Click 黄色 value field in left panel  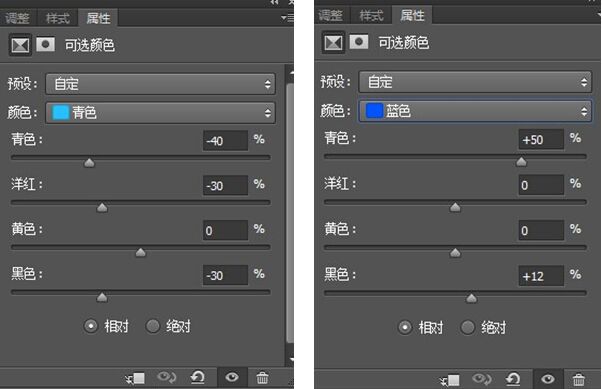pos(225,230)
